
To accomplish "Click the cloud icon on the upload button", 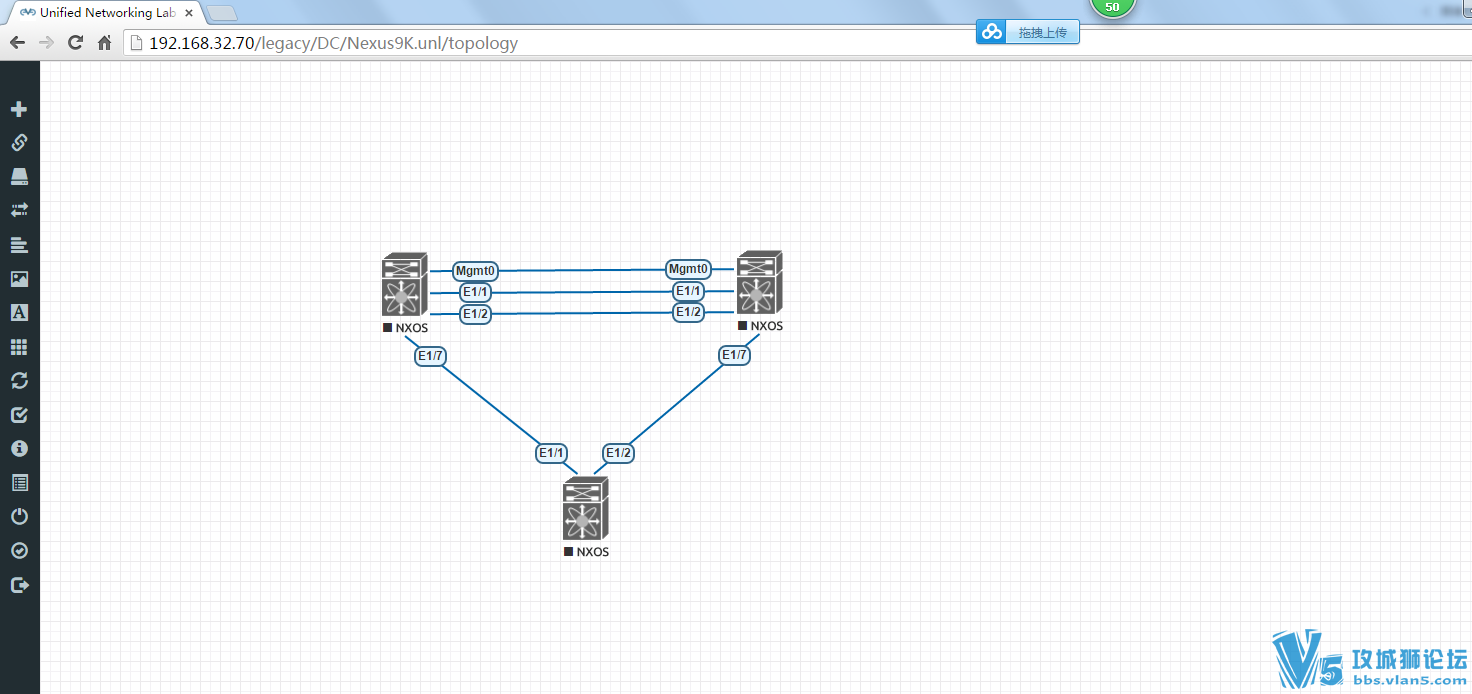I will (x=991, y=32).
